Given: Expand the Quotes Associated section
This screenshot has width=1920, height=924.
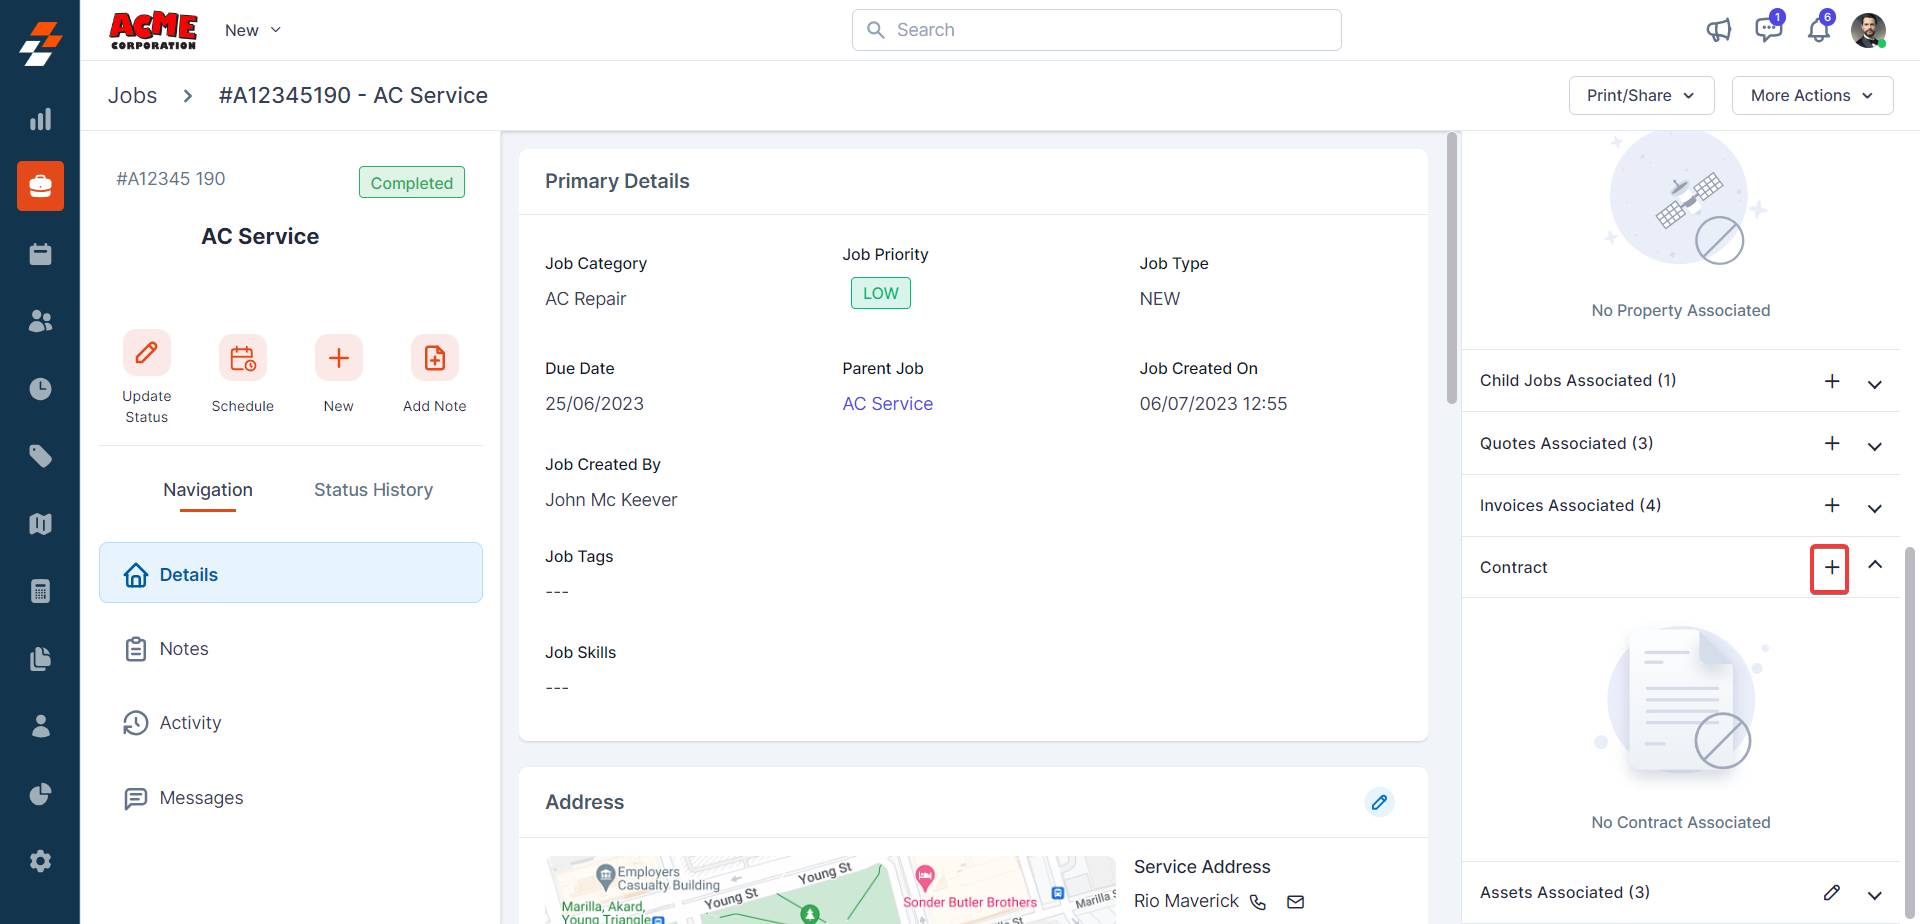Looking at the screenshot, I should (x=1875, y=446).
